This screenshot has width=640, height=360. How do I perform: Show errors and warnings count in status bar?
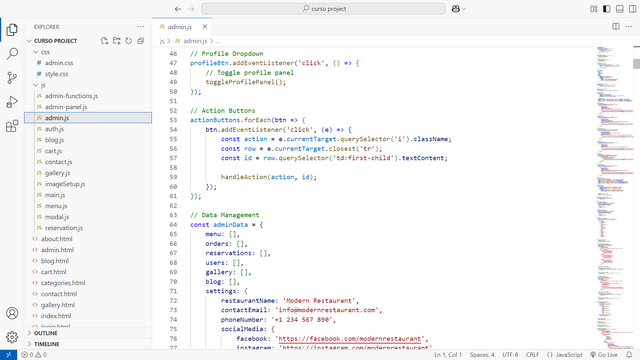[x=34, y=355]
